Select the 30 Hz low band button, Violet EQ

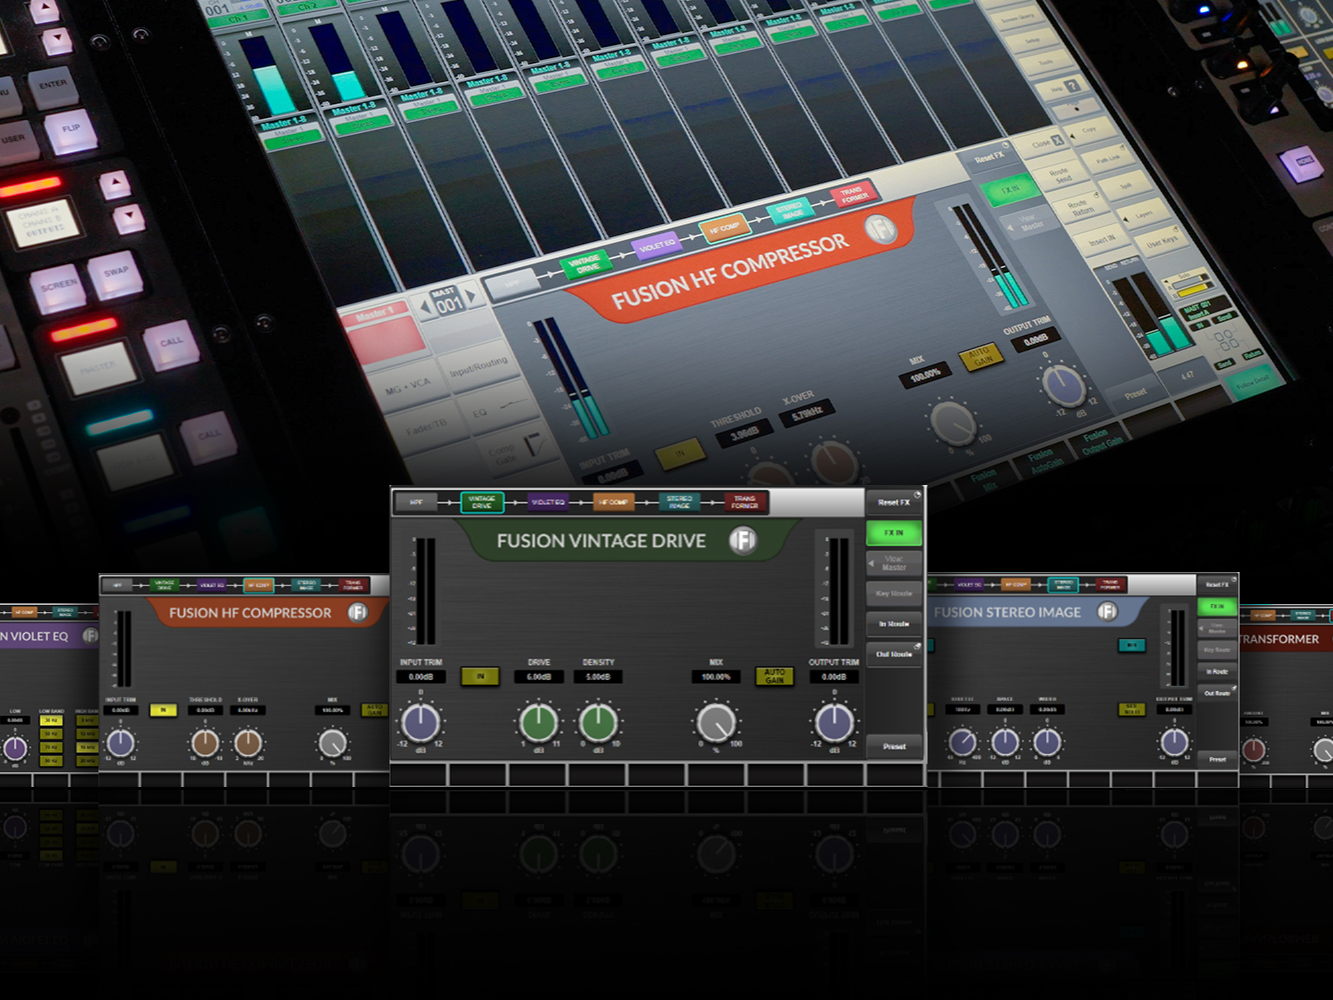51,721
